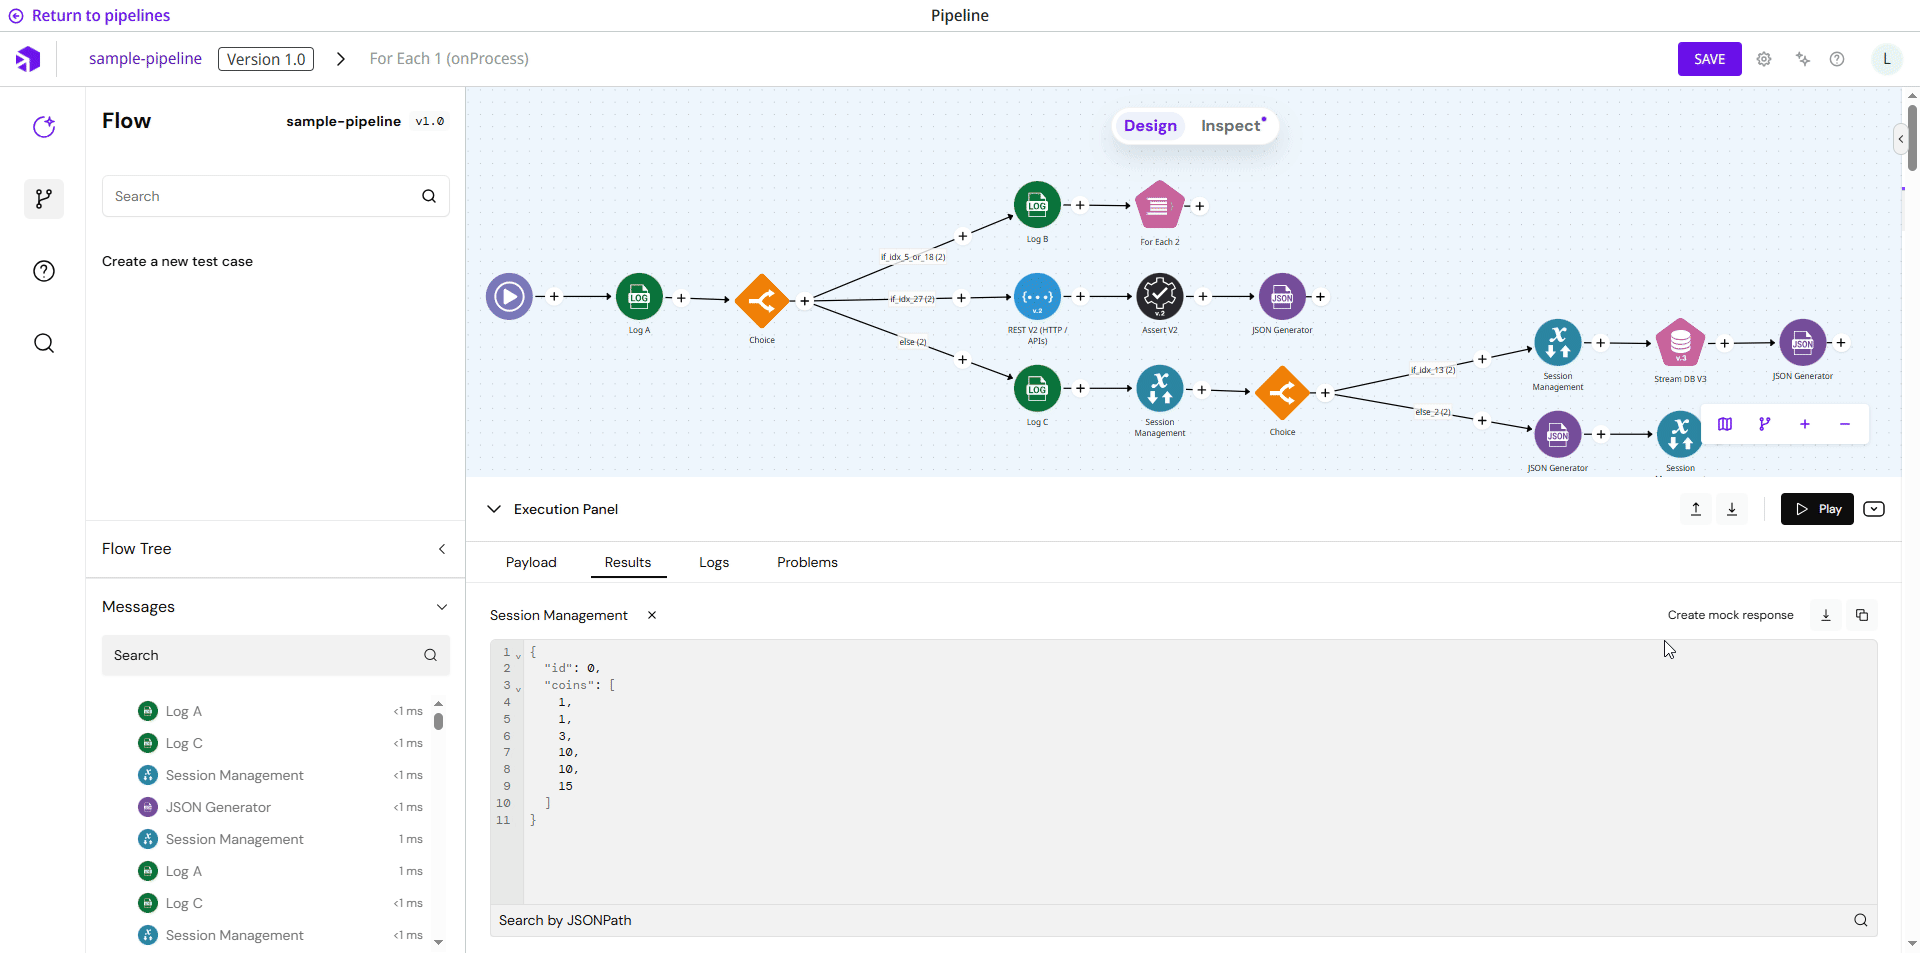The width and height of the screenshot is (1920, 953).
Task: Collapse the Messages section
Action: (x=442, y=607)
